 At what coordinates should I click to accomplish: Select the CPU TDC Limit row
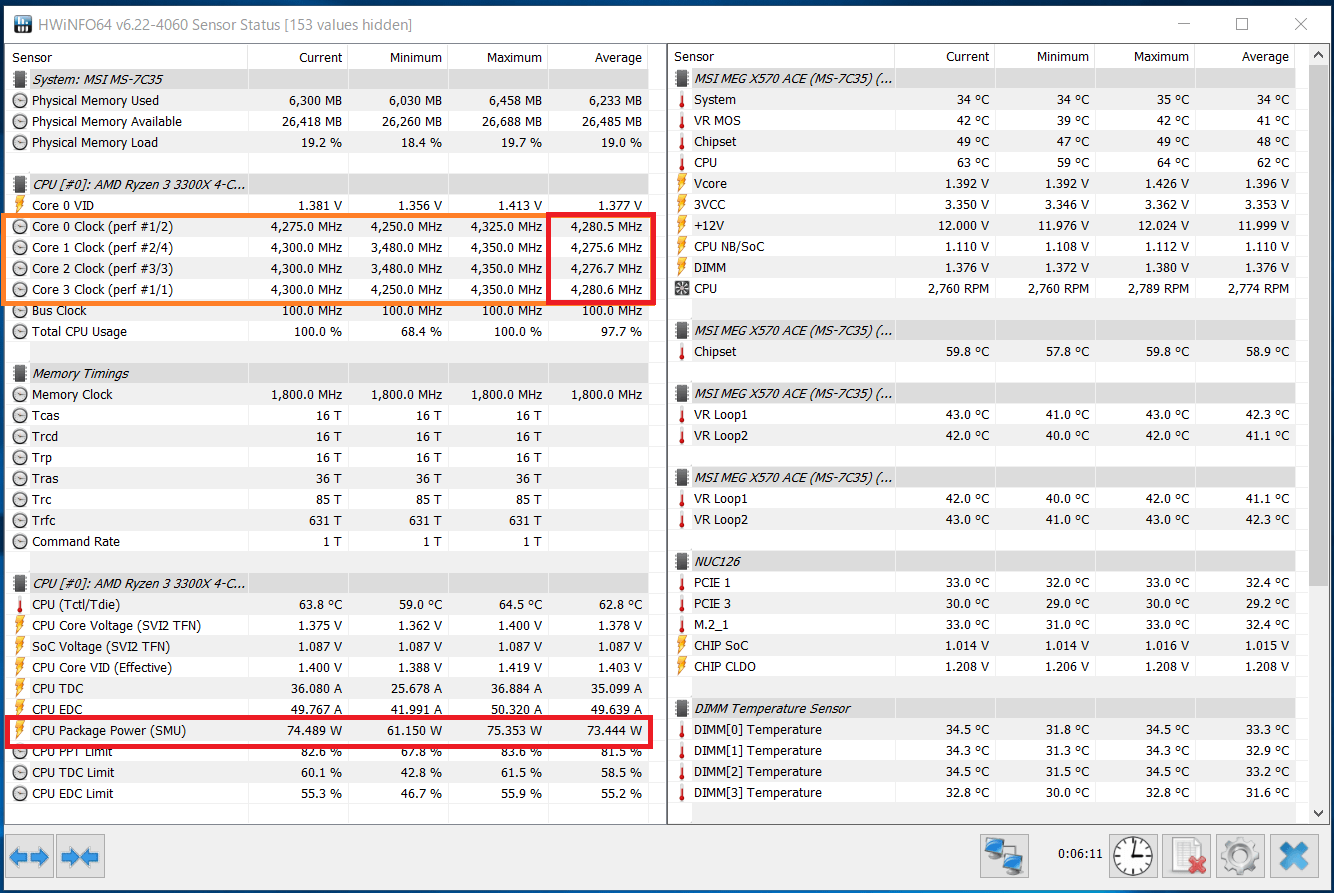click(x=327, y=772)
